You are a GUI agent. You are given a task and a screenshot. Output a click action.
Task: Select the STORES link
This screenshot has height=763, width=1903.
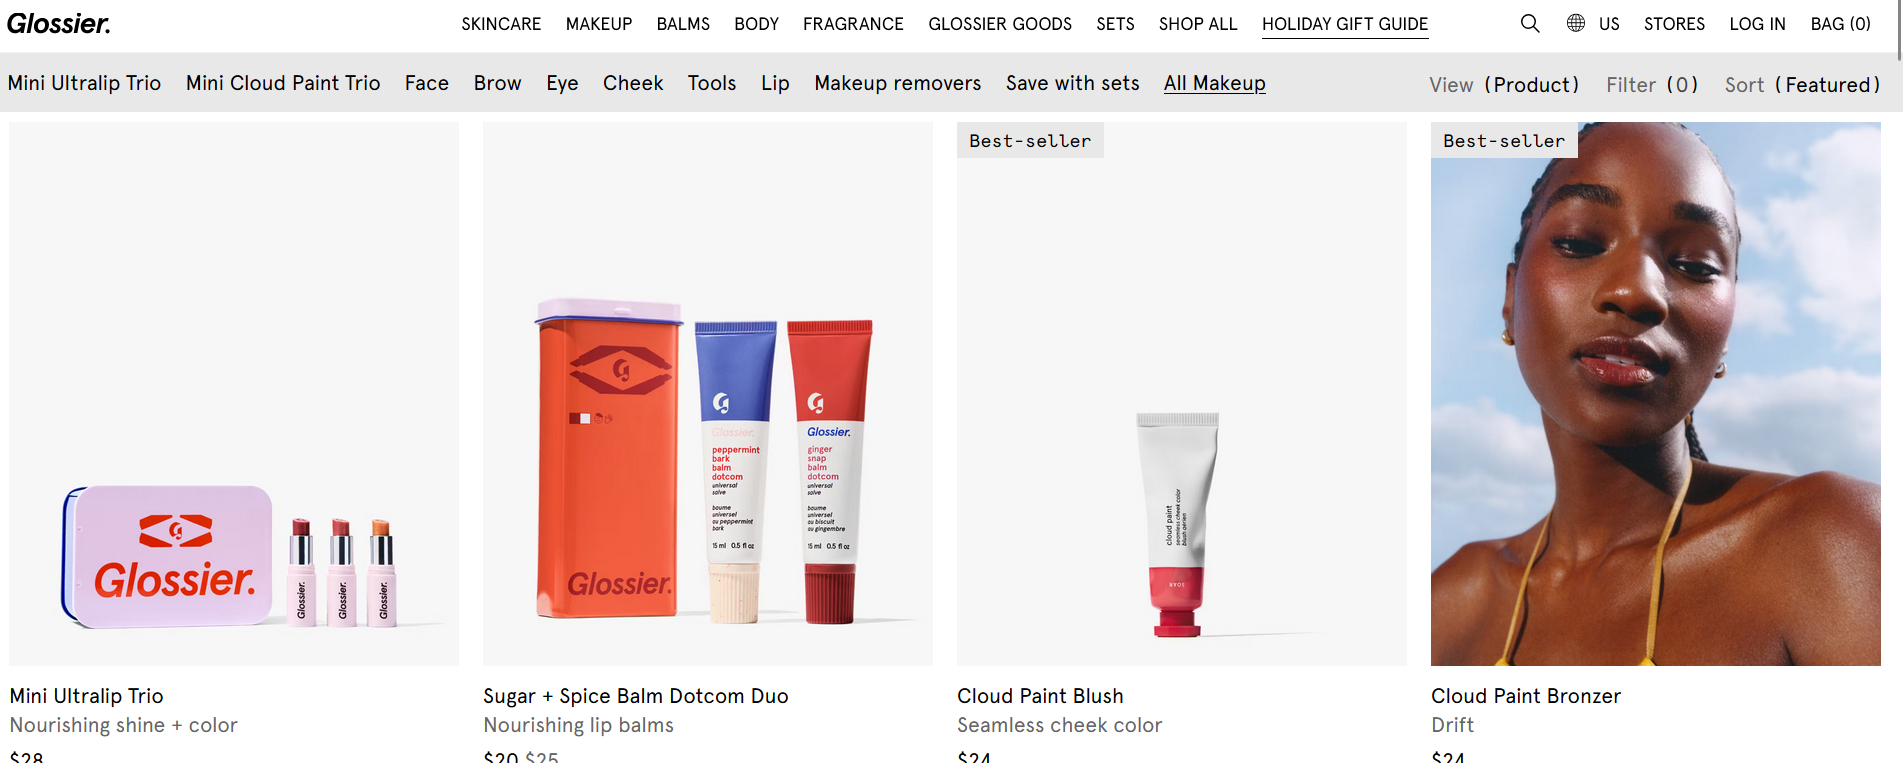(1674, 24)
